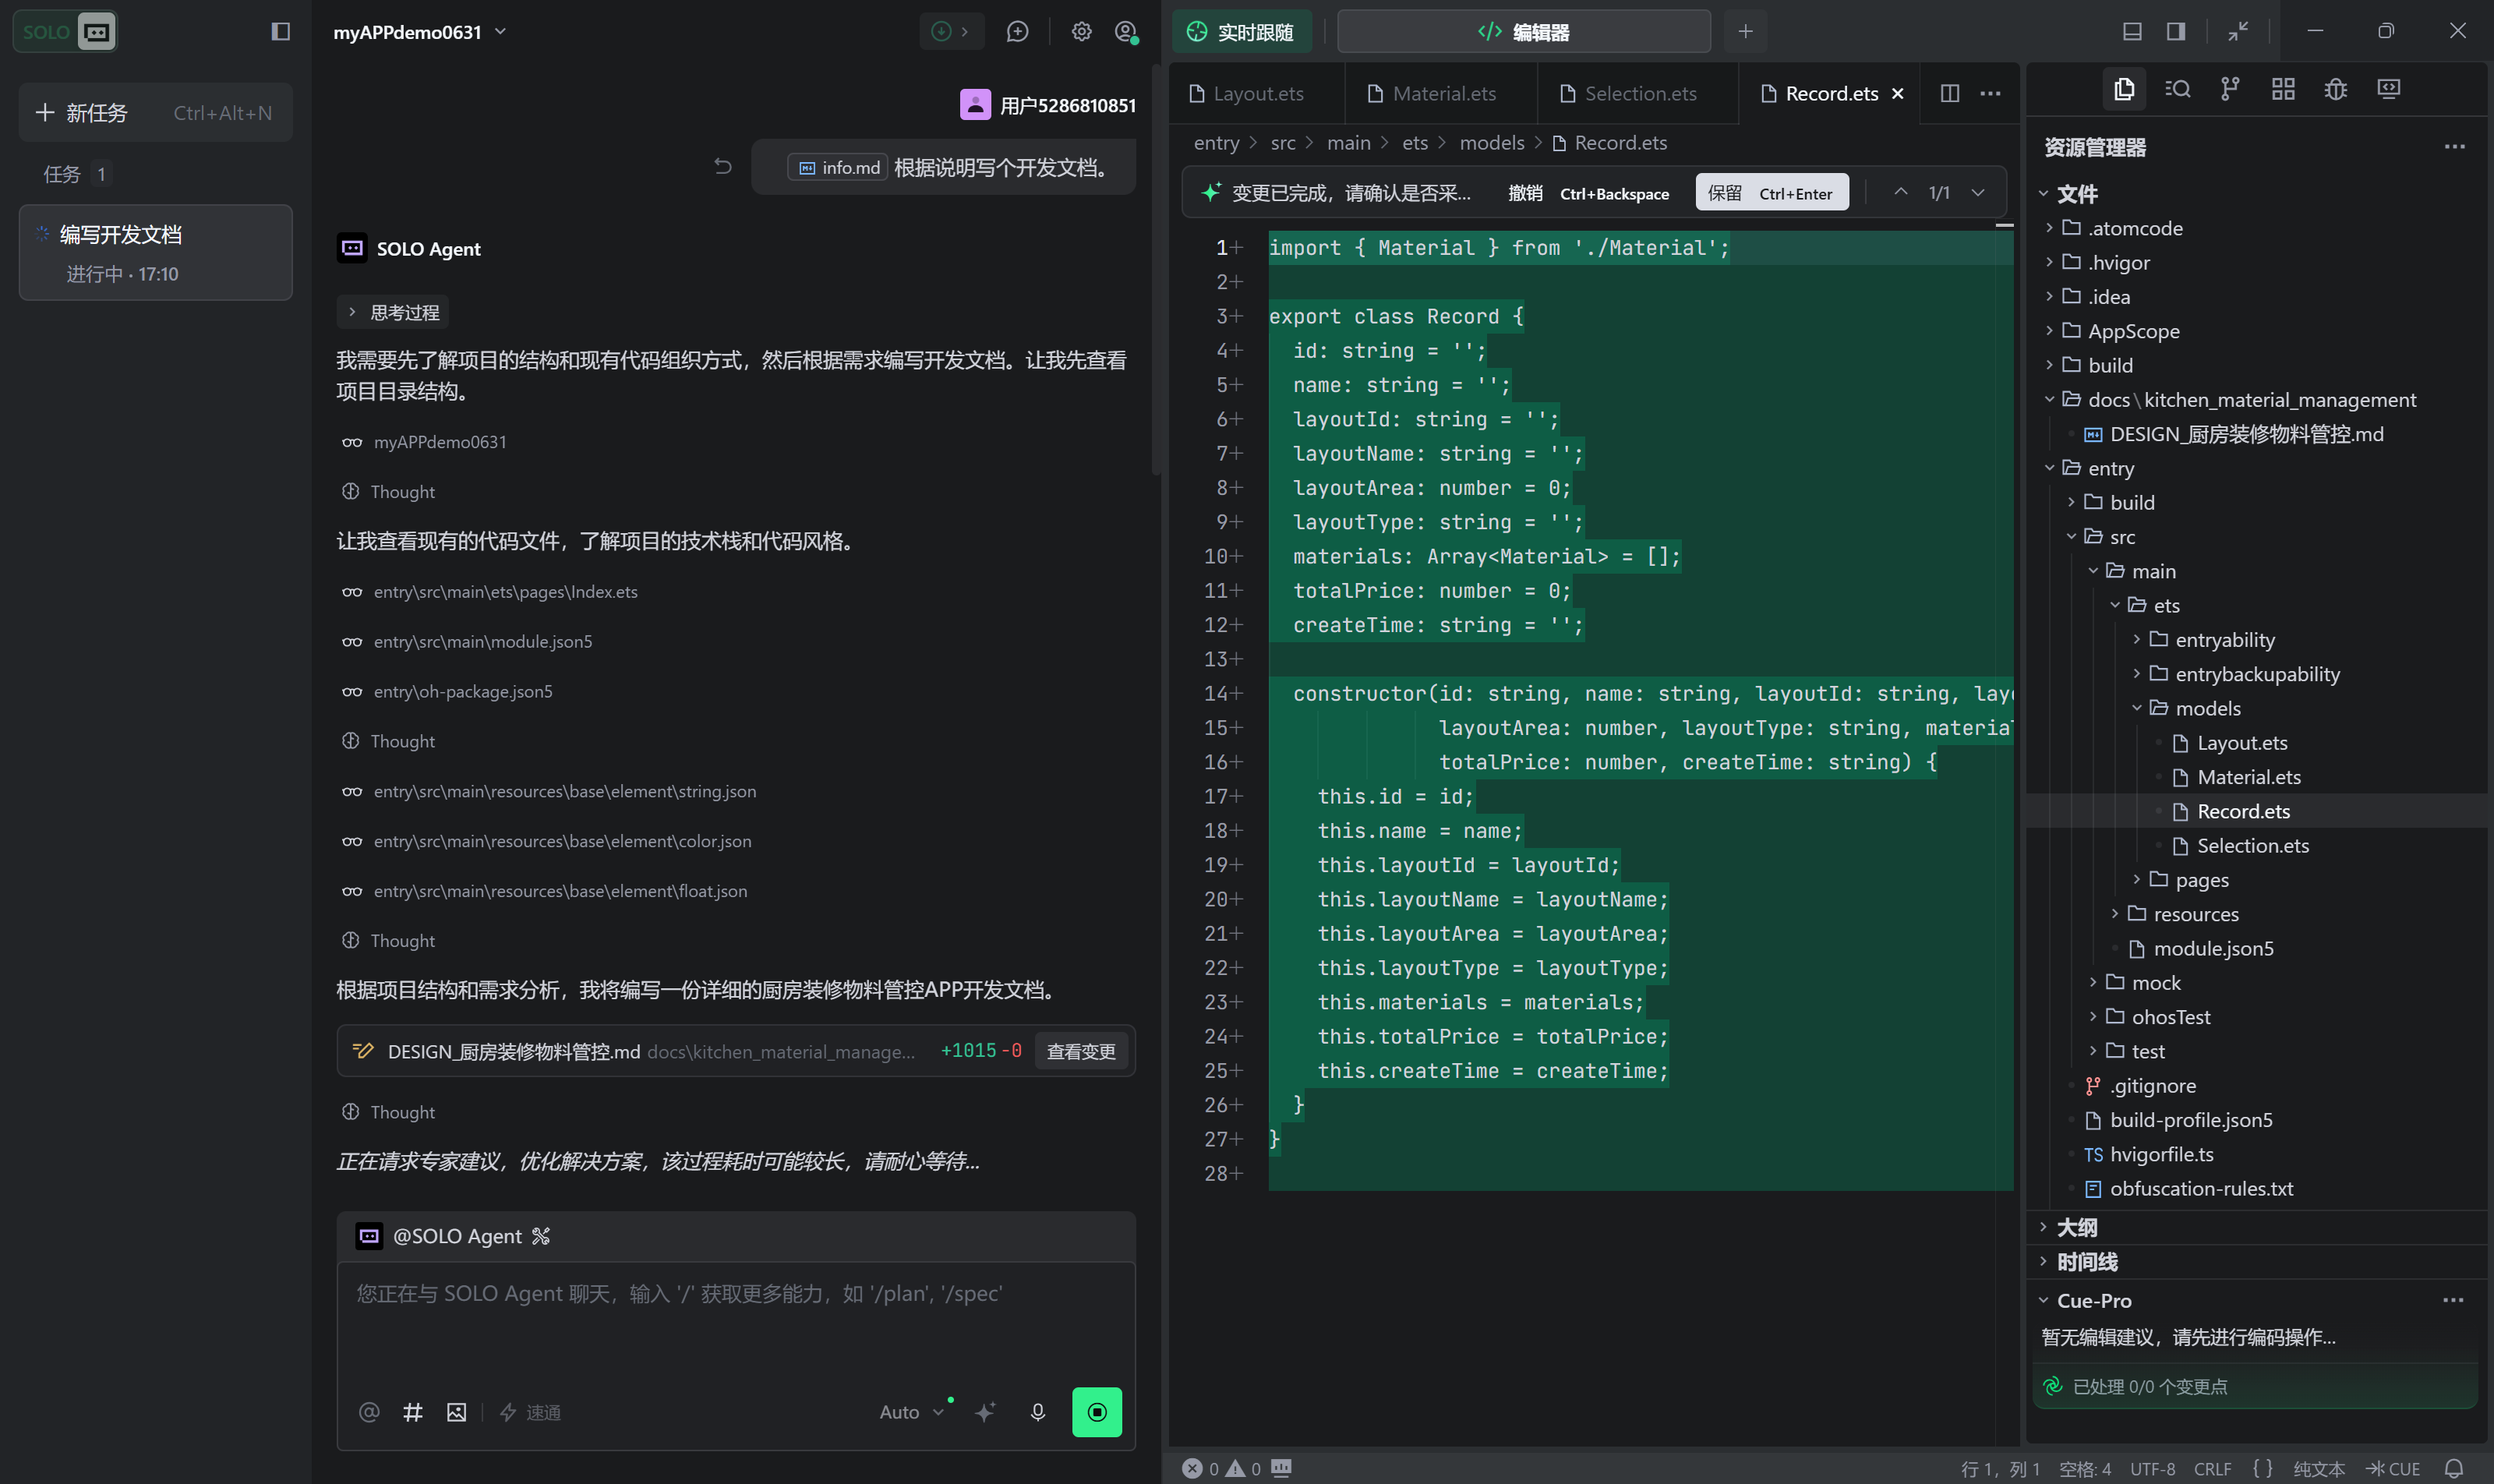Image resolution: width=2494 pixels, height=1484 pixels.
Task: Add a new panel tab with plus
Action: [x=1745, y=32]
